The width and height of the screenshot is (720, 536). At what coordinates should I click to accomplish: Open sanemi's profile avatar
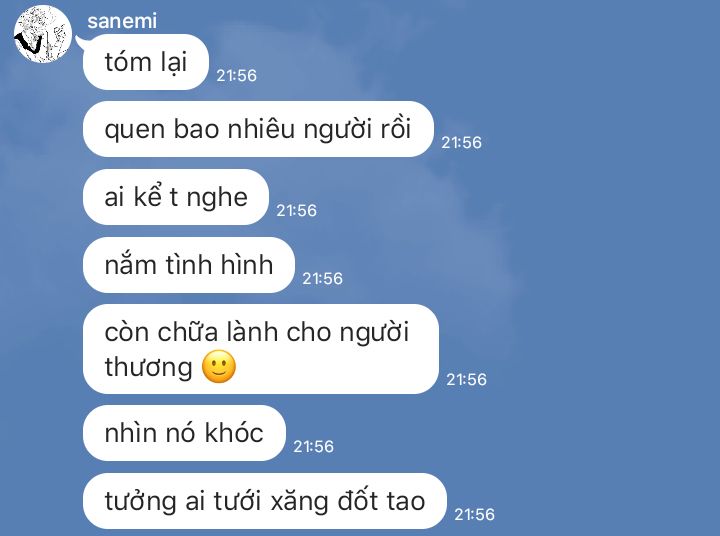(x=43, y=34)
